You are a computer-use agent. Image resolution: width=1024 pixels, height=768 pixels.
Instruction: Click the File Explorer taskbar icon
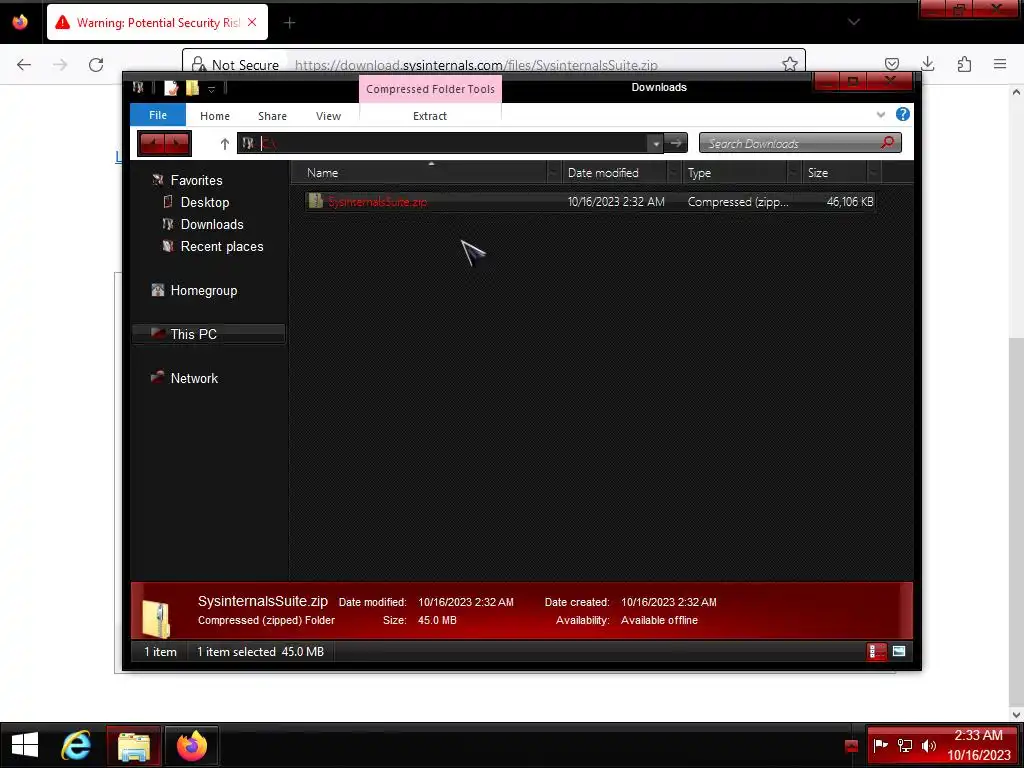tap(134, 746)
